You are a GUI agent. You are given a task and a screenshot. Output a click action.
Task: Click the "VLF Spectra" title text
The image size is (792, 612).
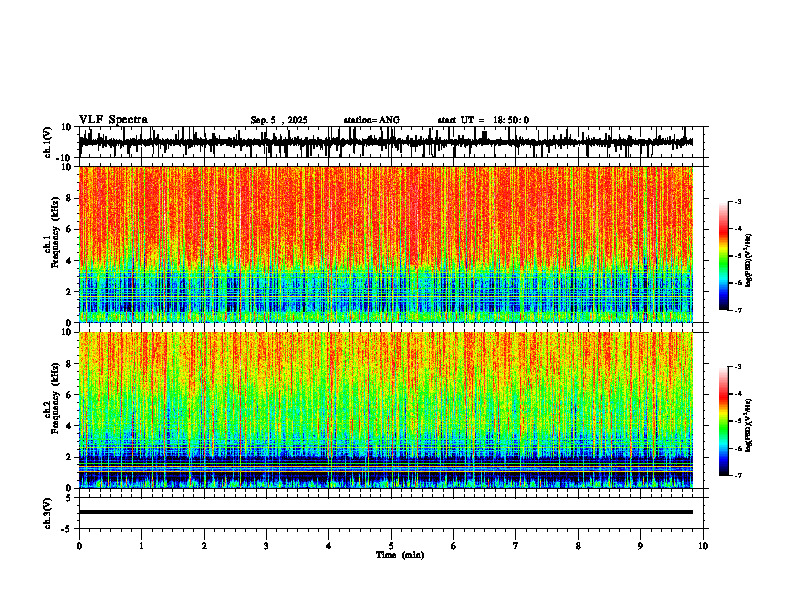click(x=113, y=120)
